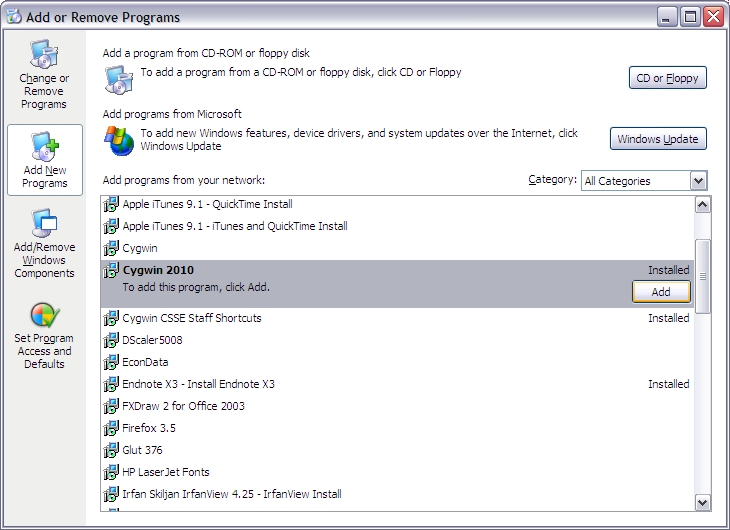Click the icon next to Glut 376
The width and height of the screenshot is (730, 530).
coord(111,450)
